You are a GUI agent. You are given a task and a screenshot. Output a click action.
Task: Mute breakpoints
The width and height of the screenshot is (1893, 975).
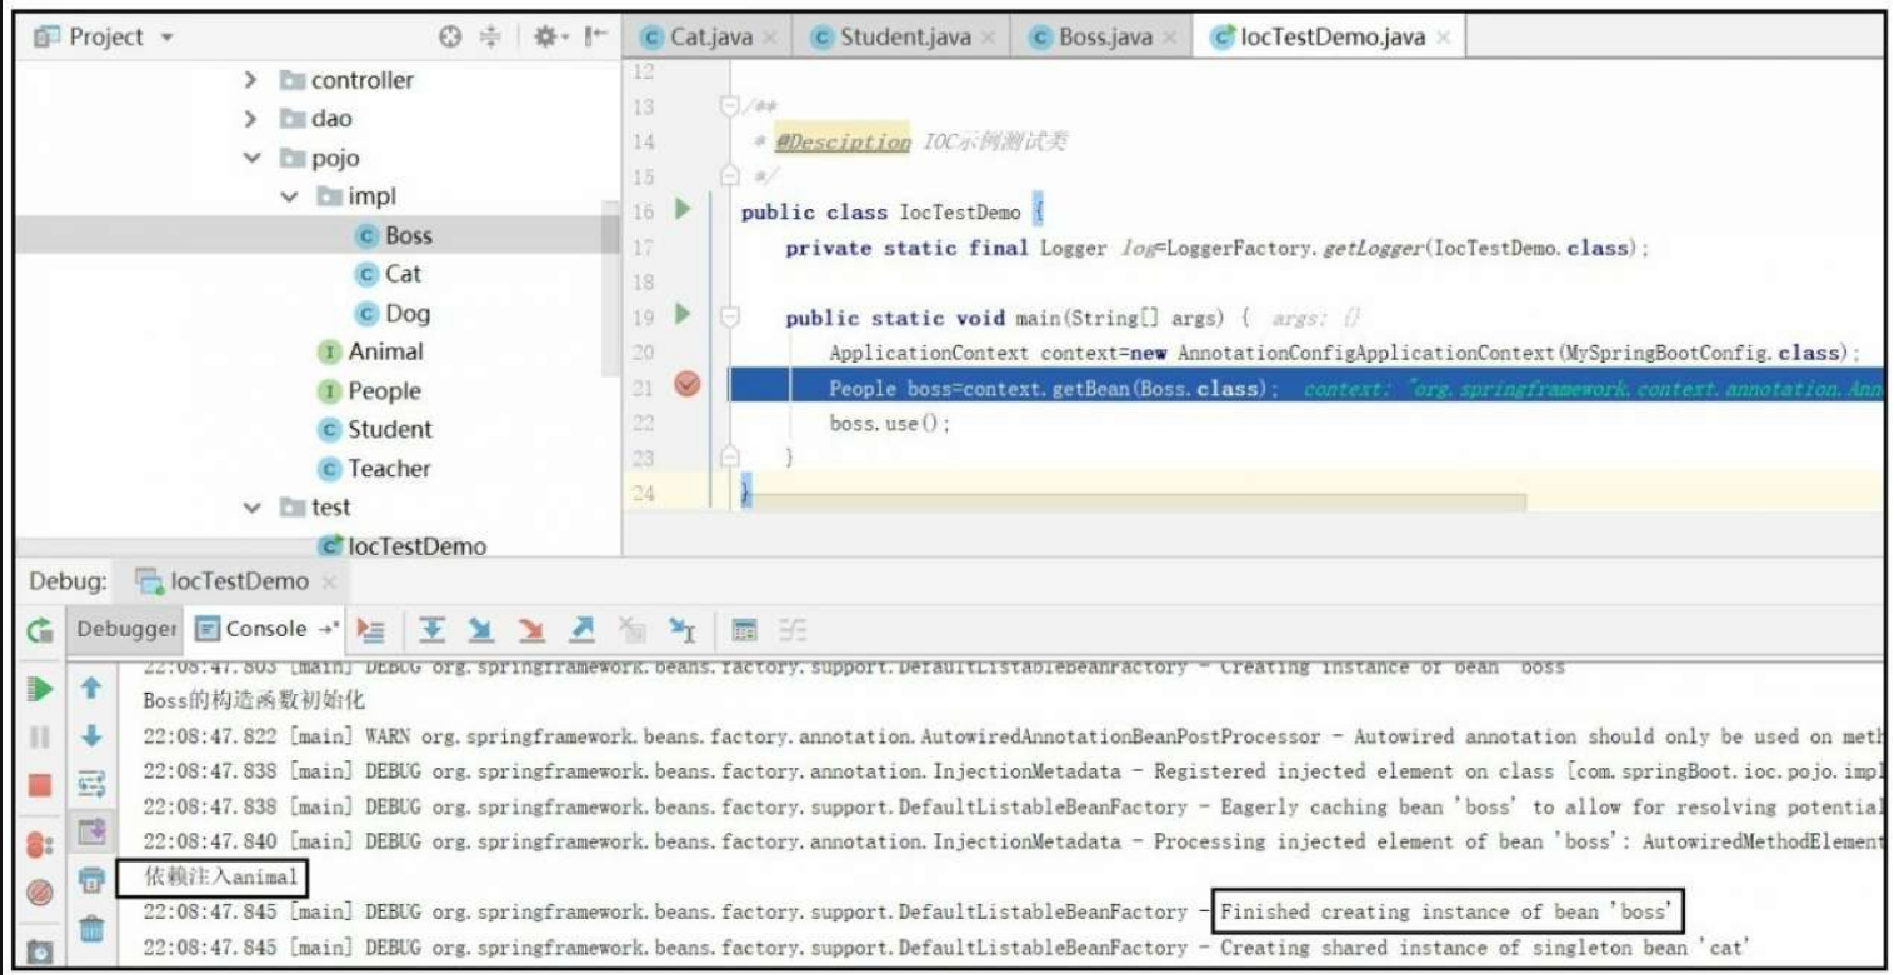coord(40,892)
